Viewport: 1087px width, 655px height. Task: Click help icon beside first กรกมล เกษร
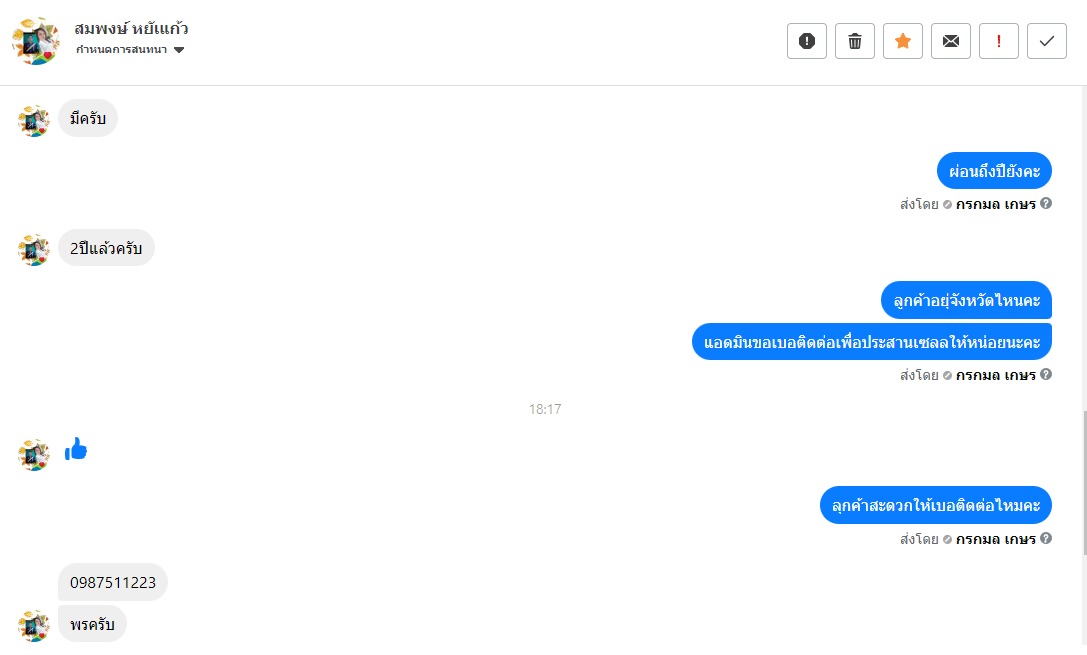point(1046,203)
